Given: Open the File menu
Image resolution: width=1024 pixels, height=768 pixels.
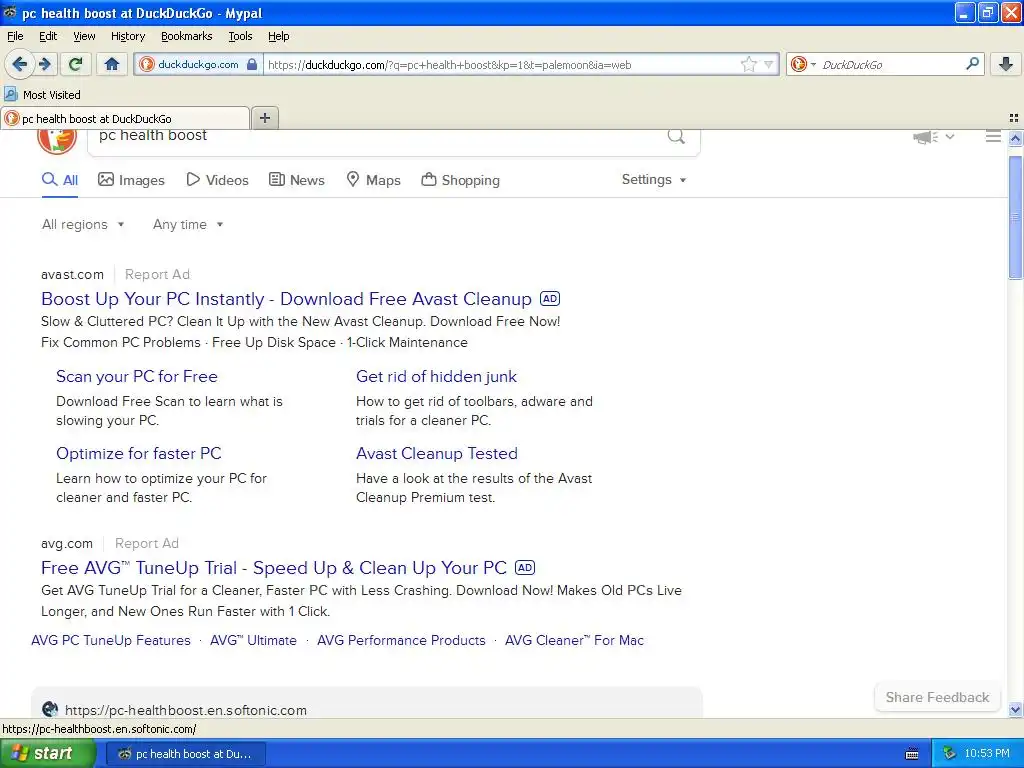Looking at the screenshot, I should 15,36.
